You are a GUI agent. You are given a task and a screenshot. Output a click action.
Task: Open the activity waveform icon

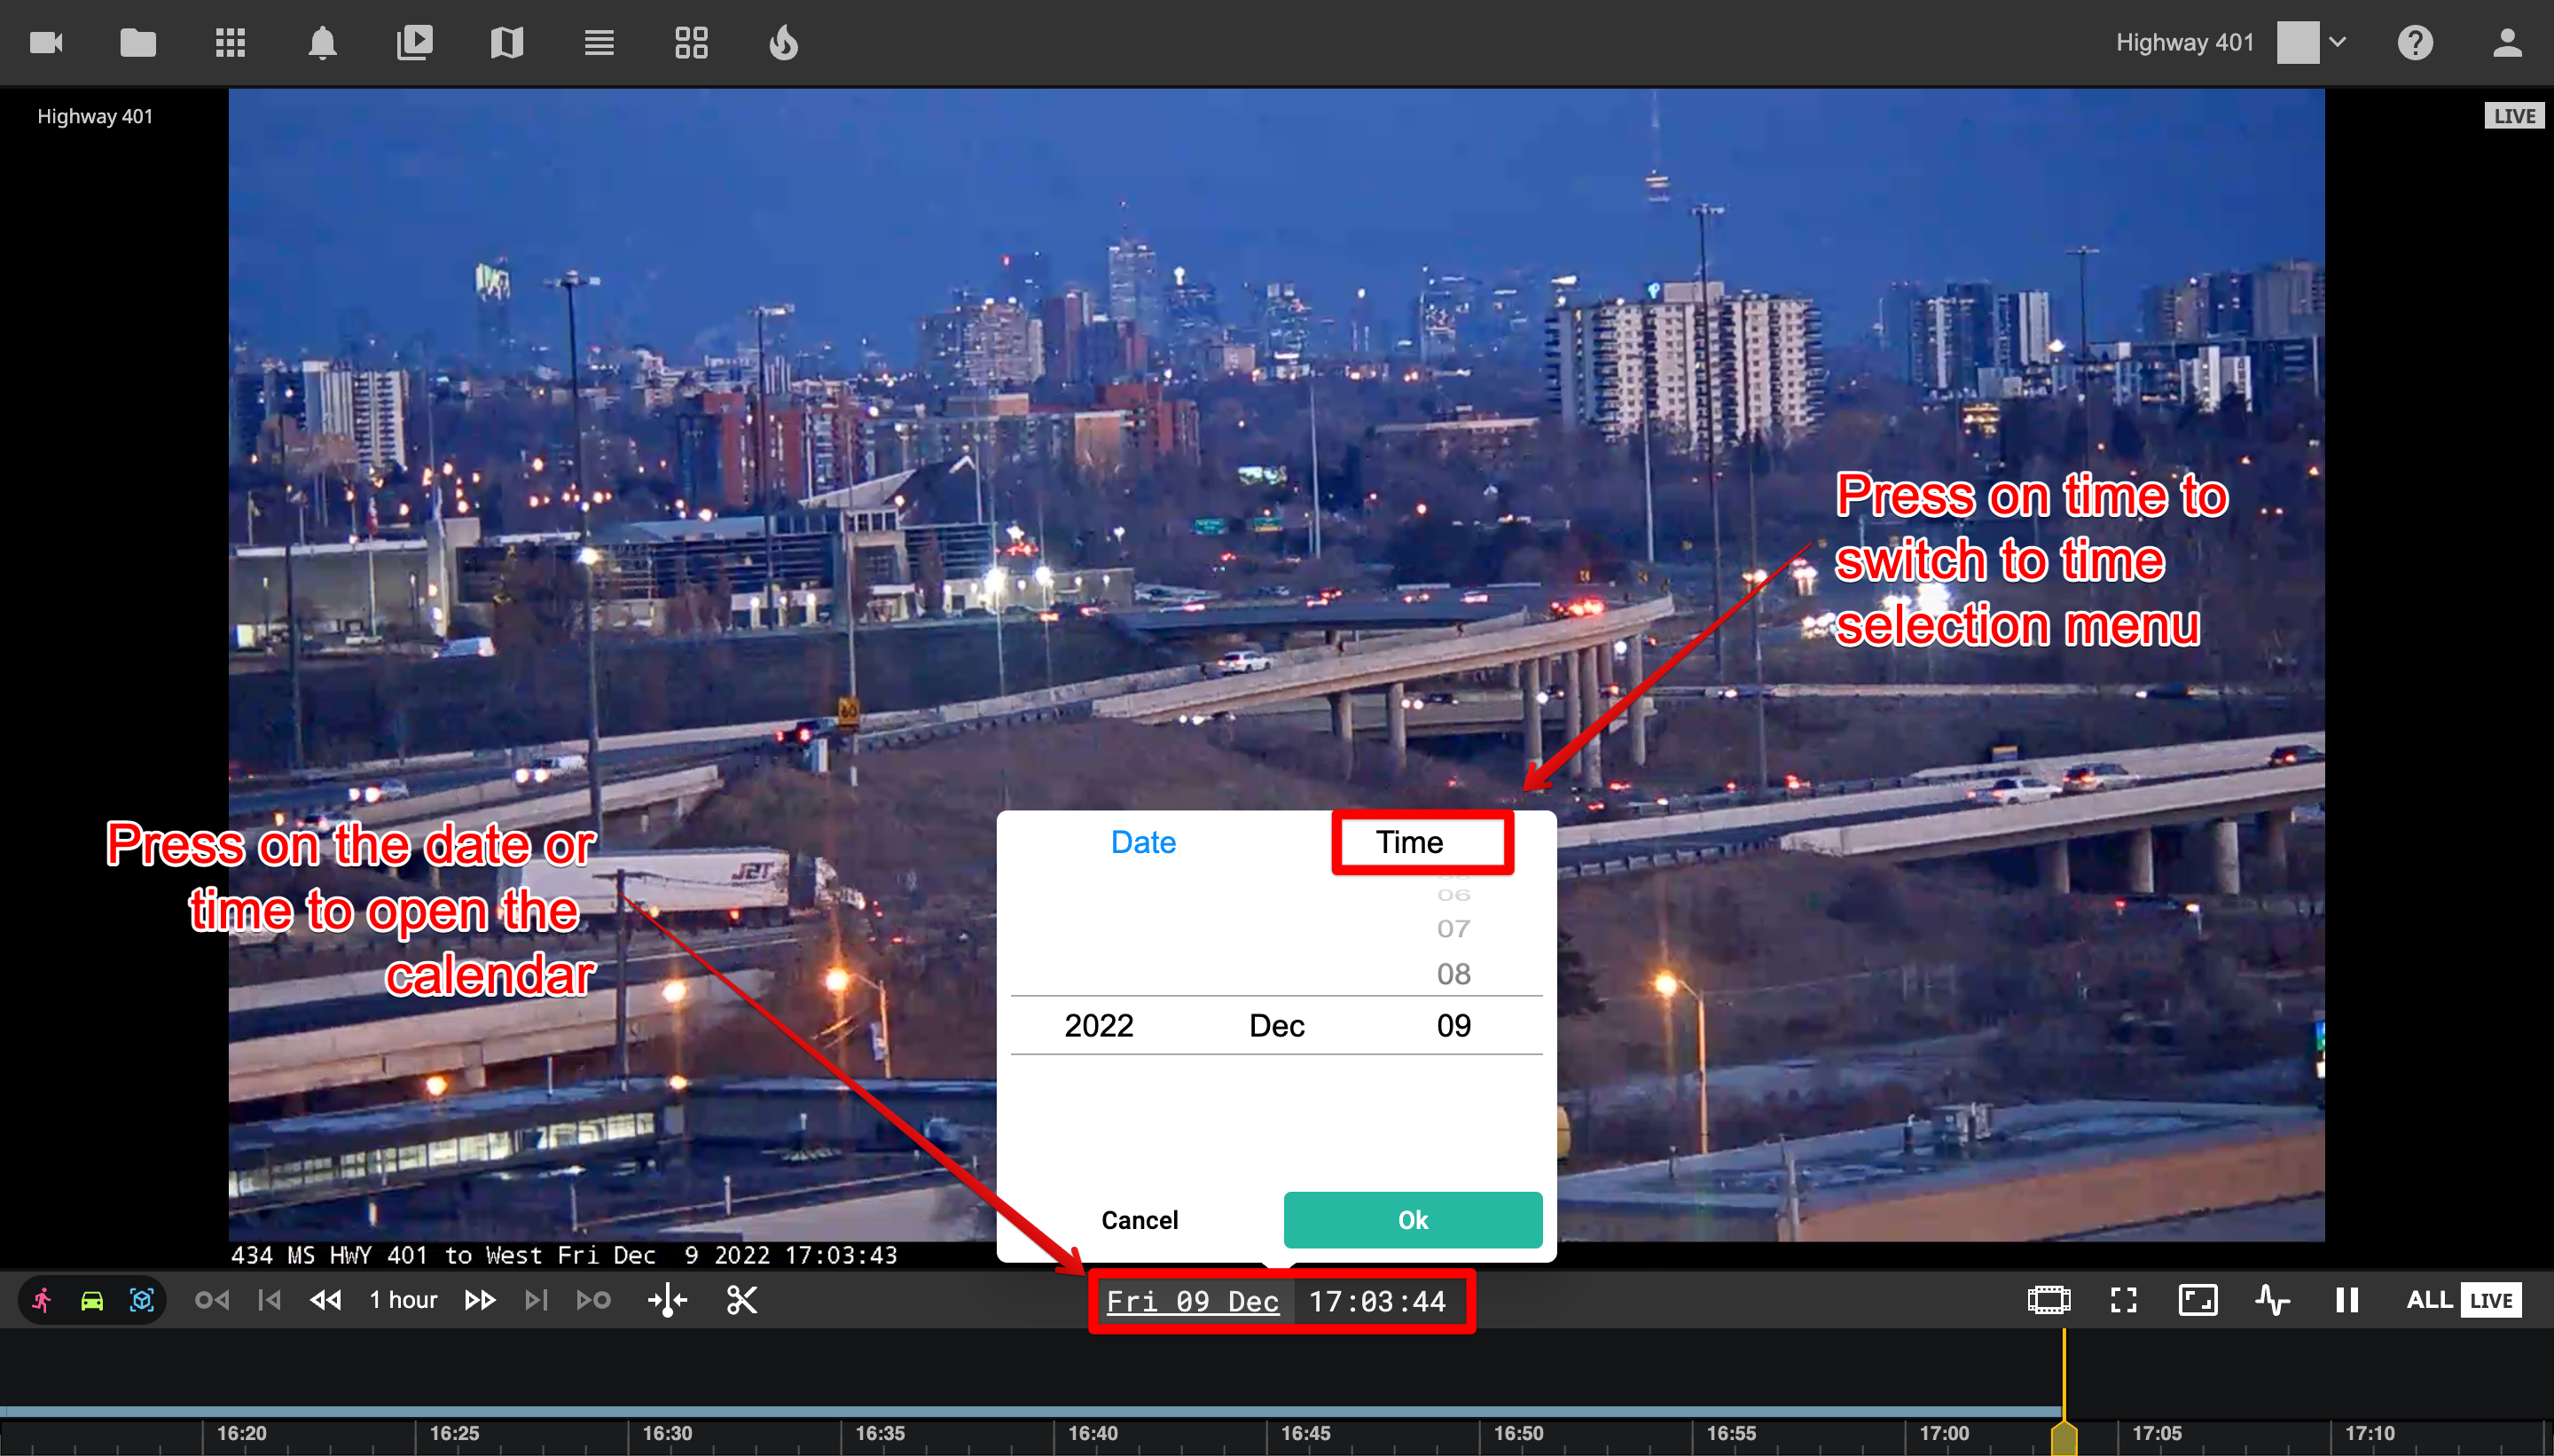click(x=2272, y=1300)
